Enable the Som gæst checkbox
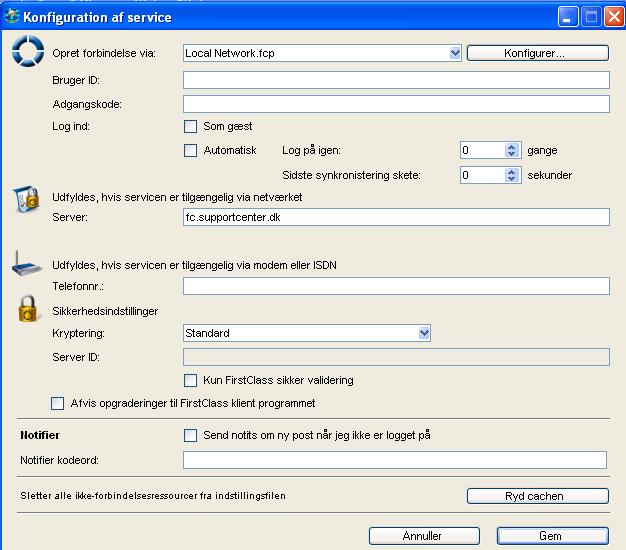The height and width of the screenshot is (550, 626). pyautogui.click(x=190, y=127)
